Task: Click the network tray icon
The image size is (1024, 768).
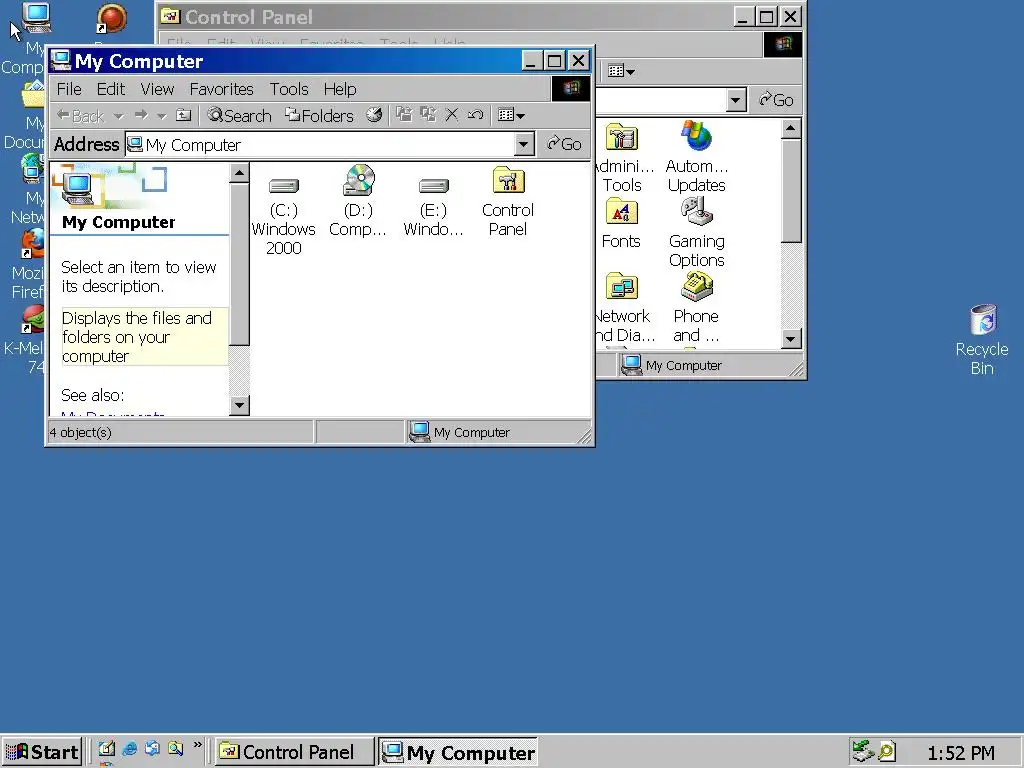Action: pyautogui.click(x=863, y=752)
